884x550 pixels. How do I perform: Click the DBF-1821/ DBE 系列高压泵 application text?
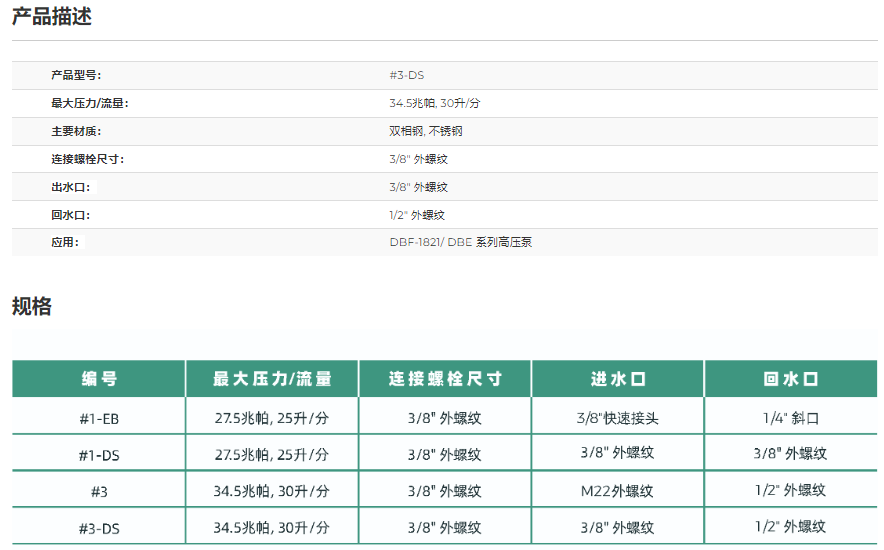[460, 242]
